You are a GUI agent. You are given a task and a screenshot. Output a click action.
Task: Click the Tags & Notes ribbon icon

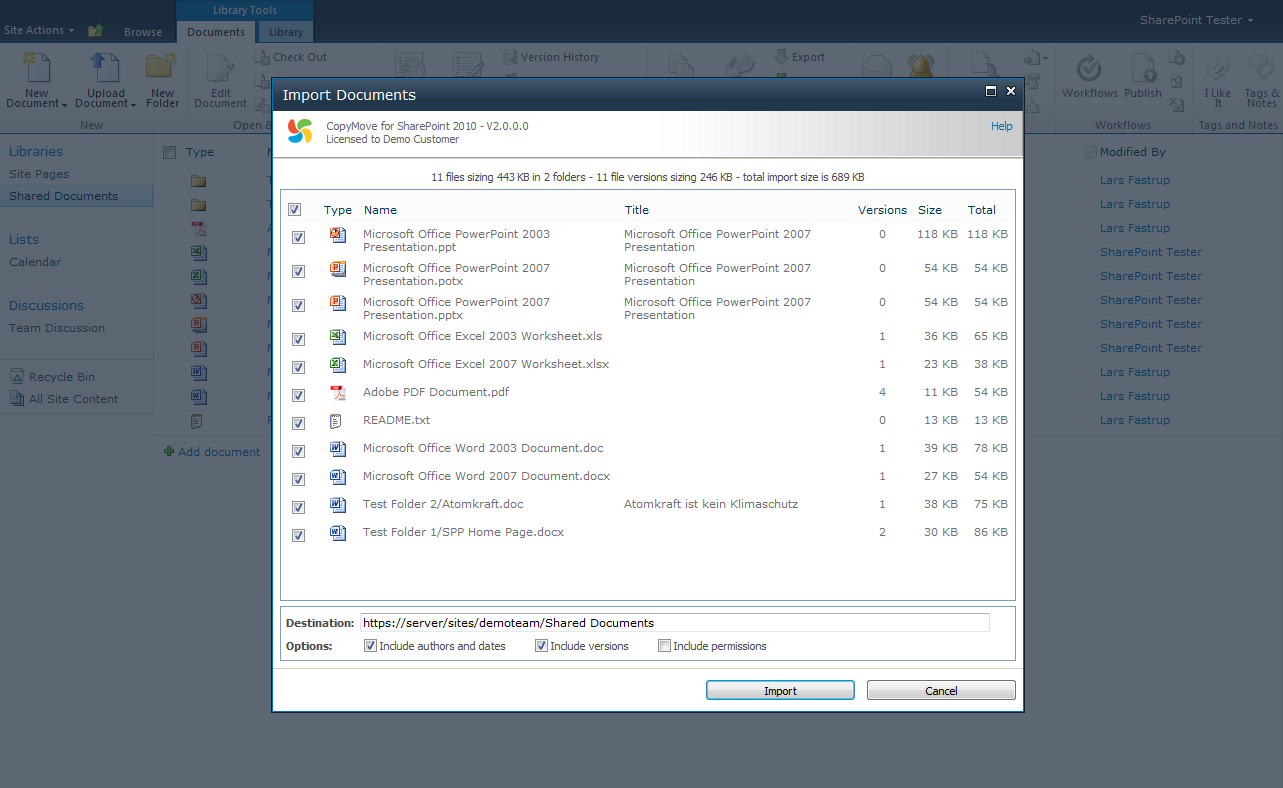click(1260, 68)
